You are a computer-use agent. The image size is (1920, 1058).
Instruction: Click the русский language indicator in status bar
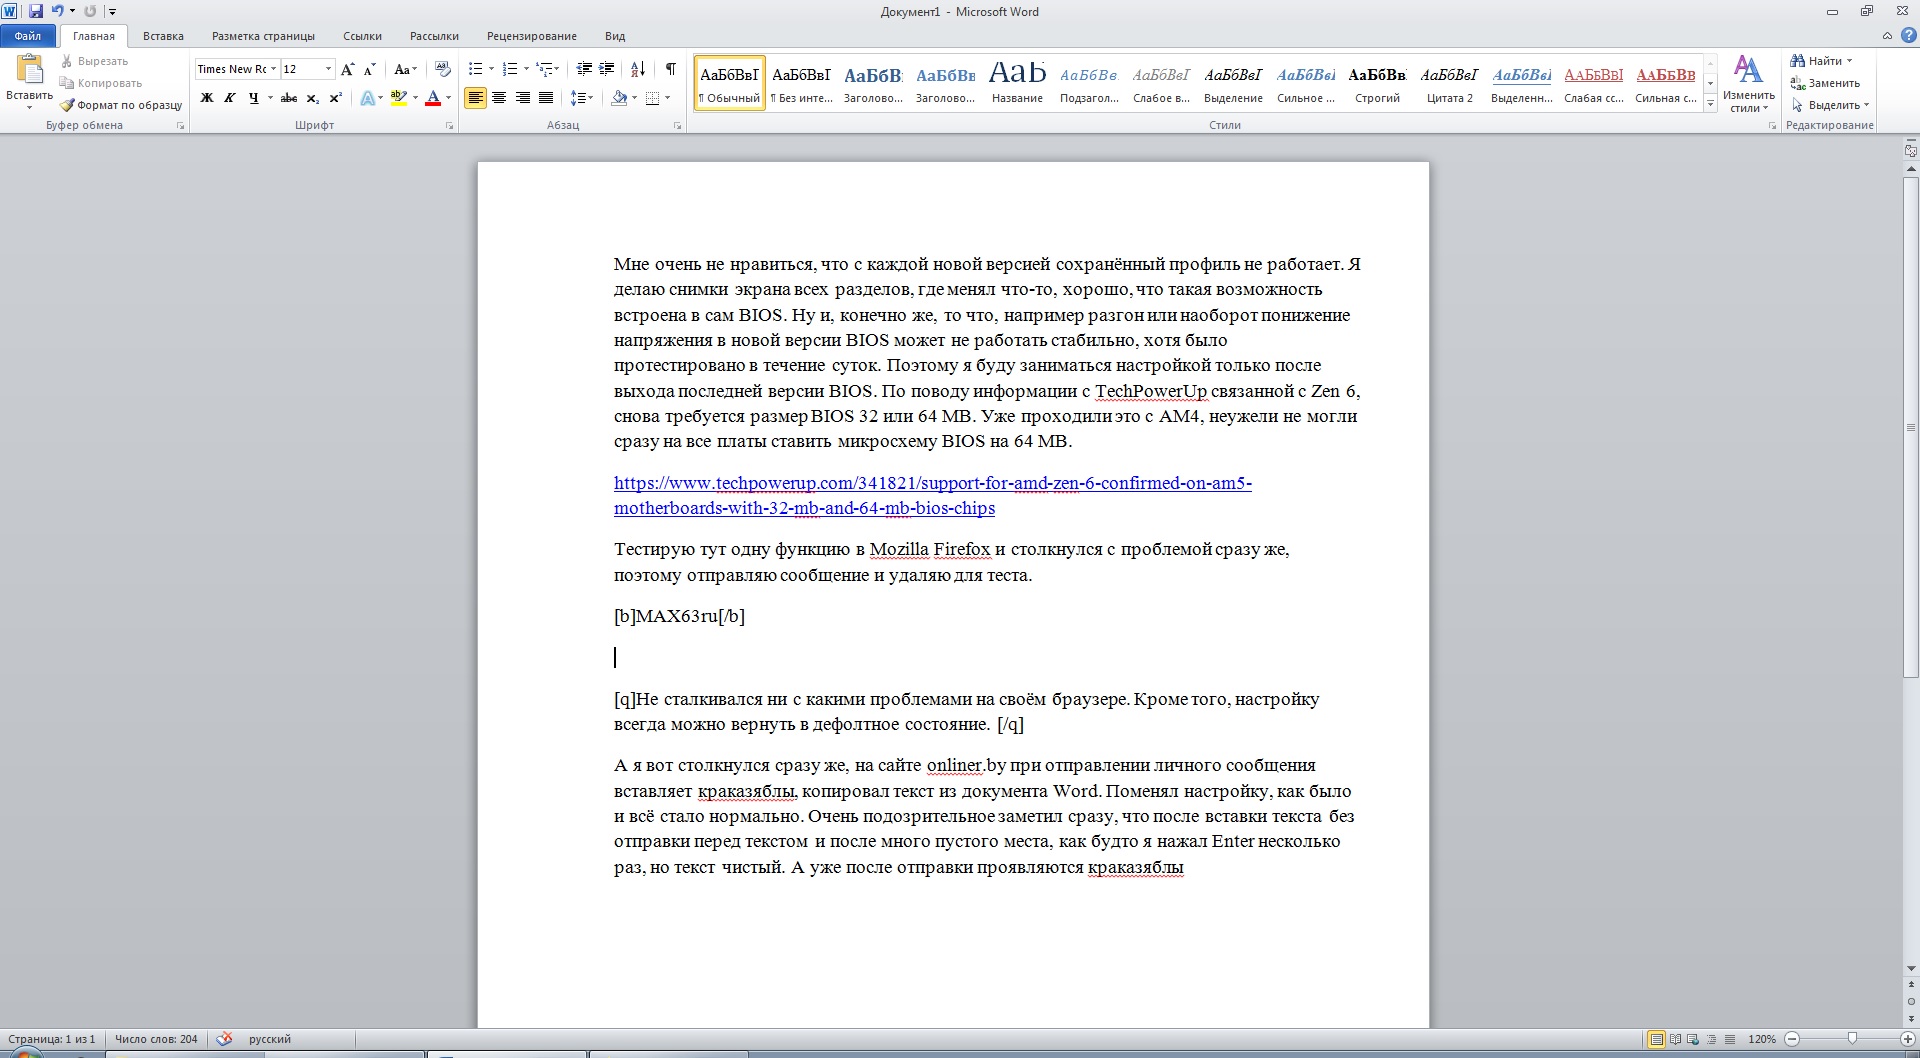pyautogui.click(x=270, y=1039)
